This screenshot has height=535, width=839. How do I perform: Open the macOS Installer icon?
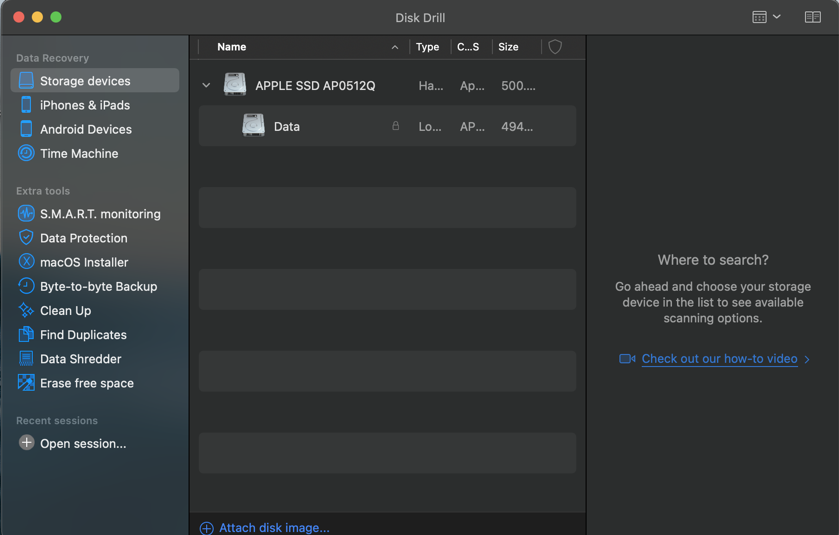click(x=26, y=262)
